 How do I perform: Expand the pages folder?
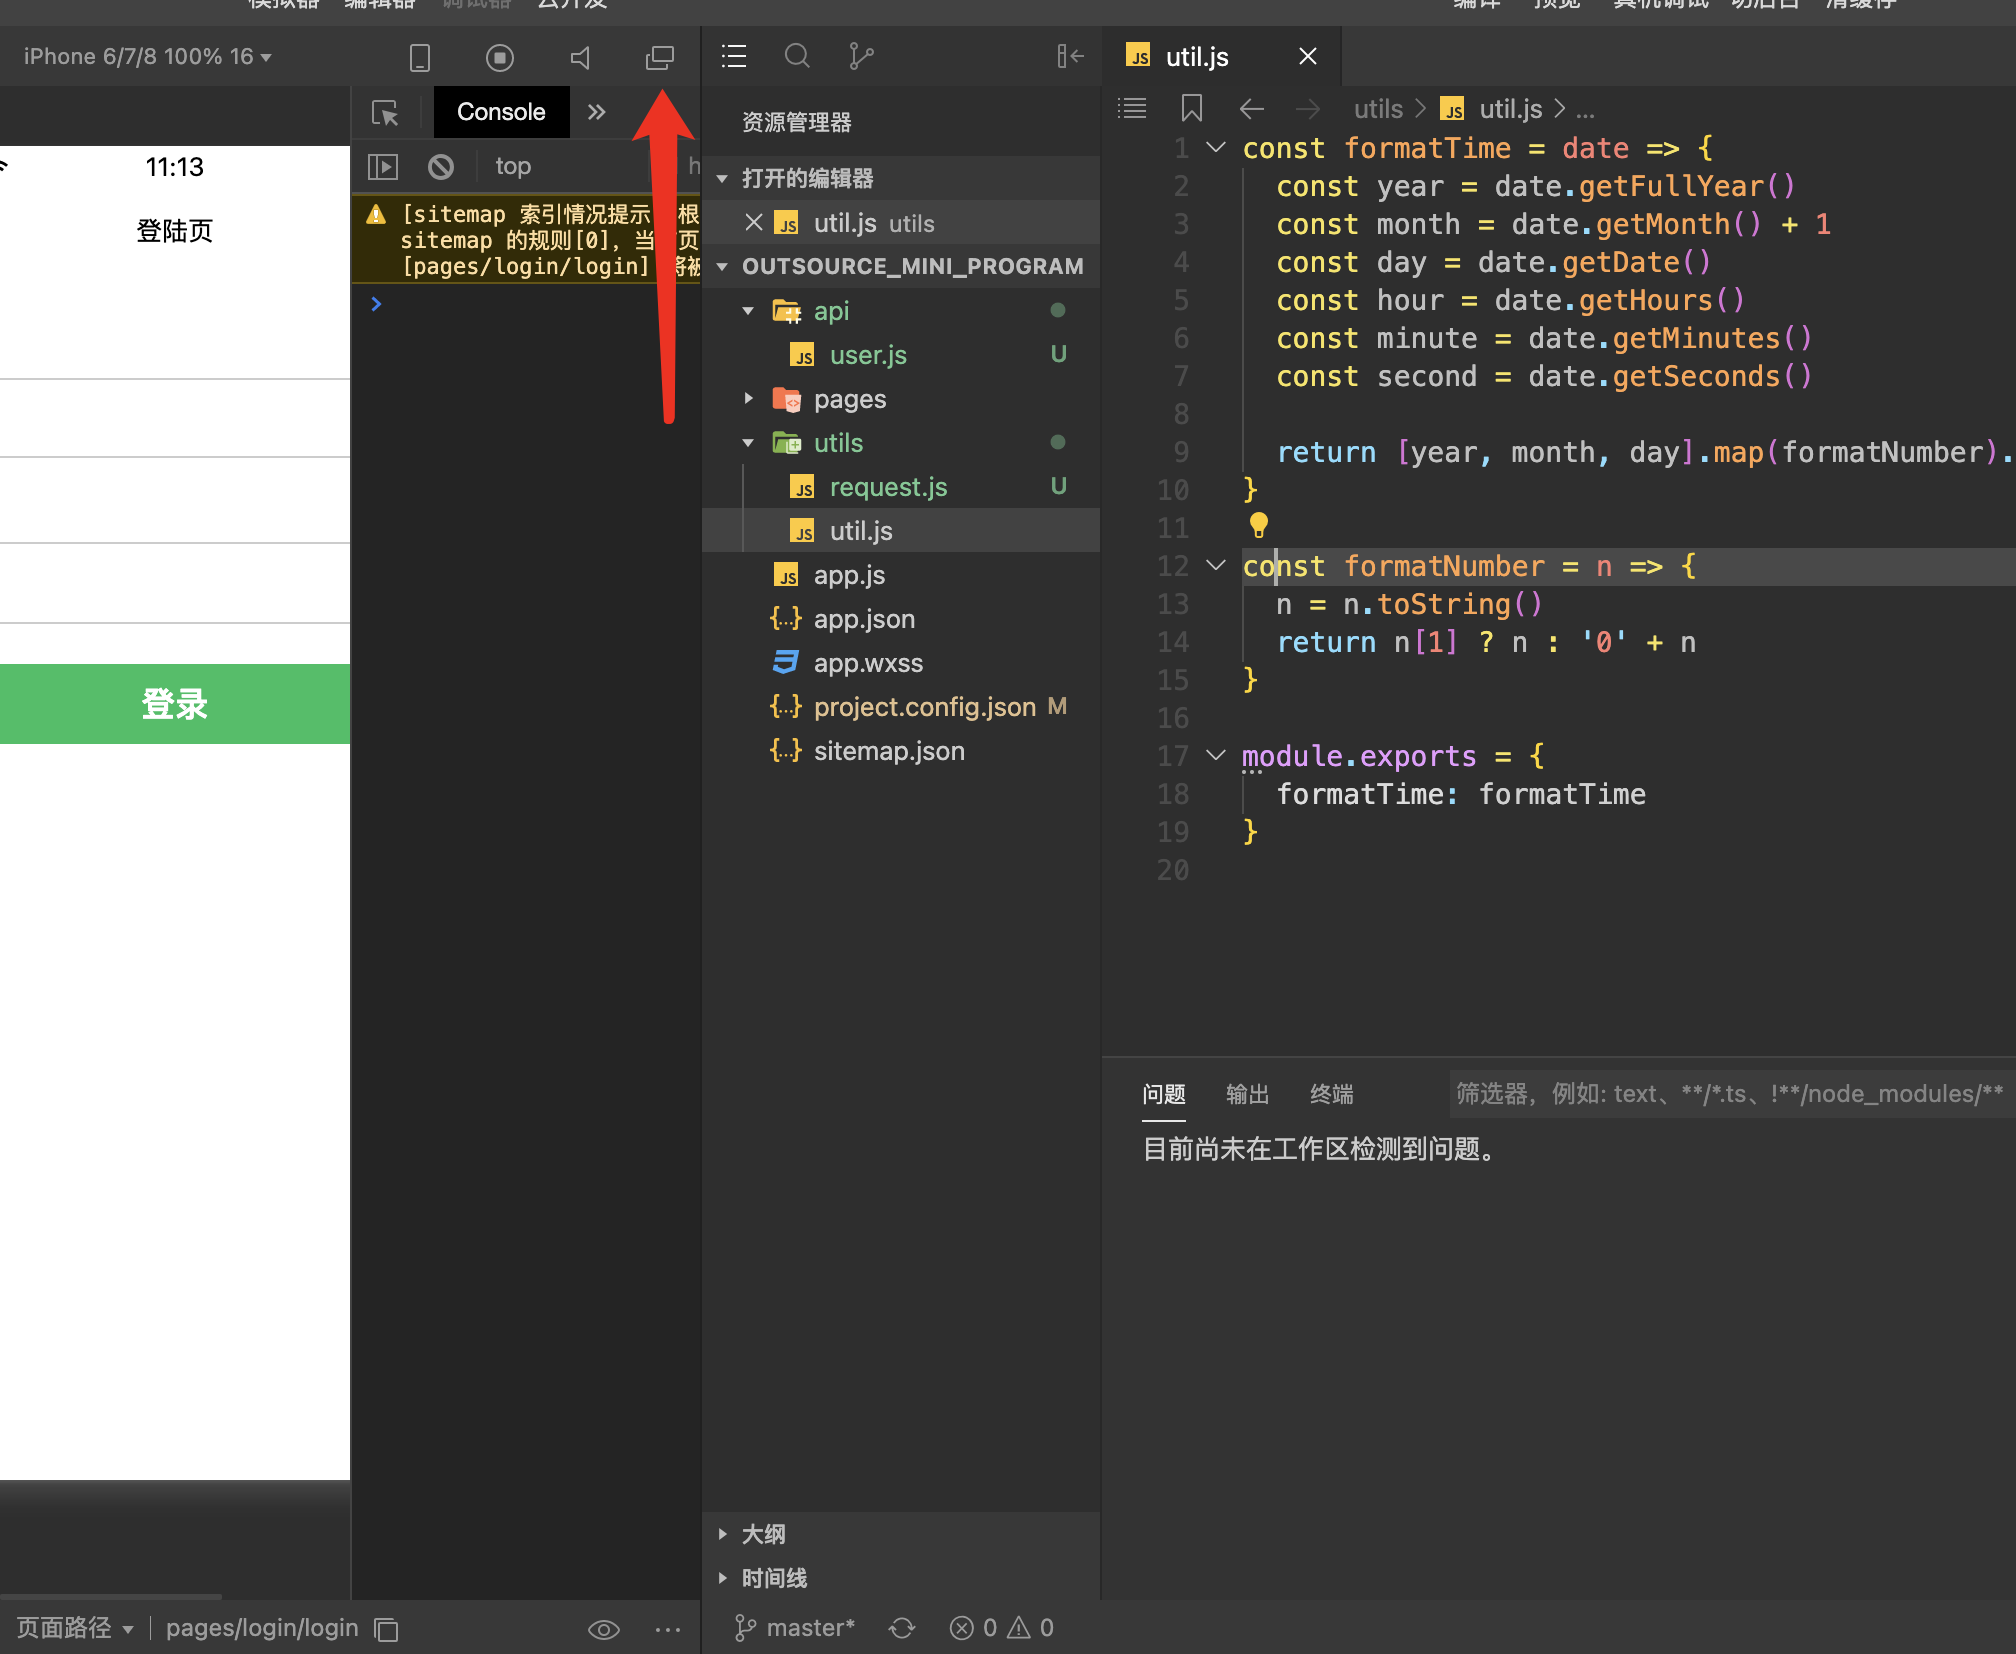(x=849, y=399)
